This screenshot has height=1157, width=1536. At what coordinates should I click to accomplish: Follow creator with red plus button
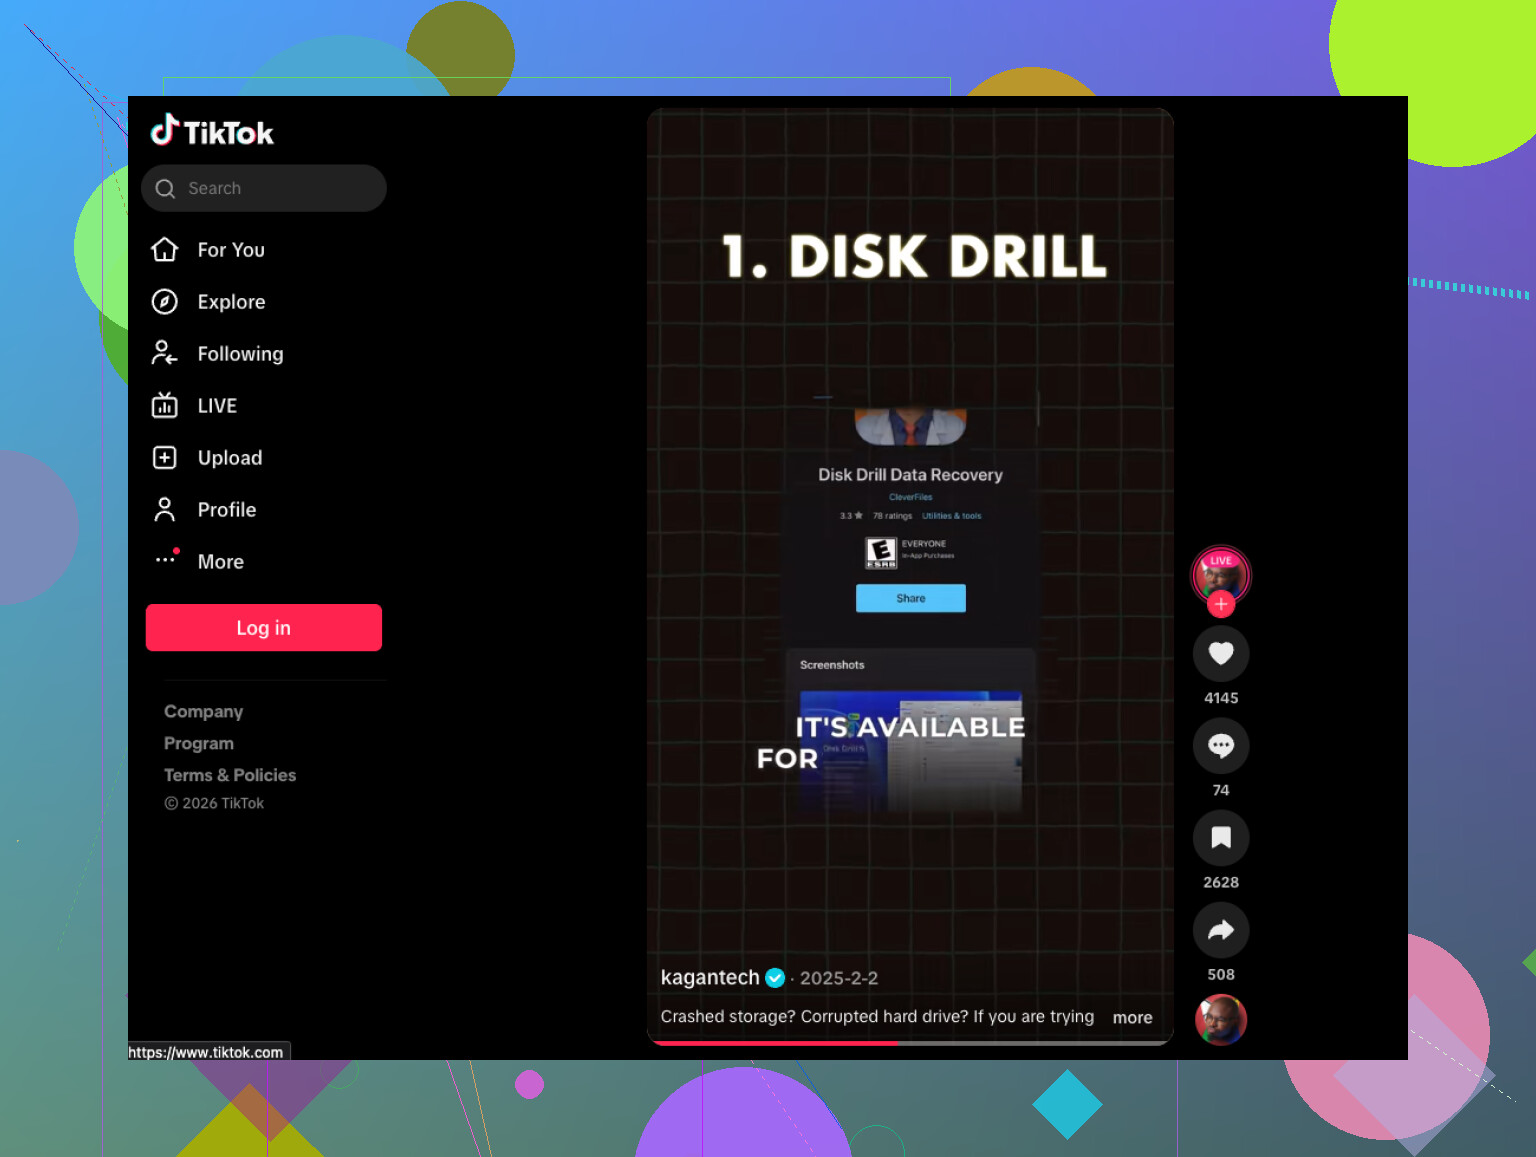(1221, 604)
